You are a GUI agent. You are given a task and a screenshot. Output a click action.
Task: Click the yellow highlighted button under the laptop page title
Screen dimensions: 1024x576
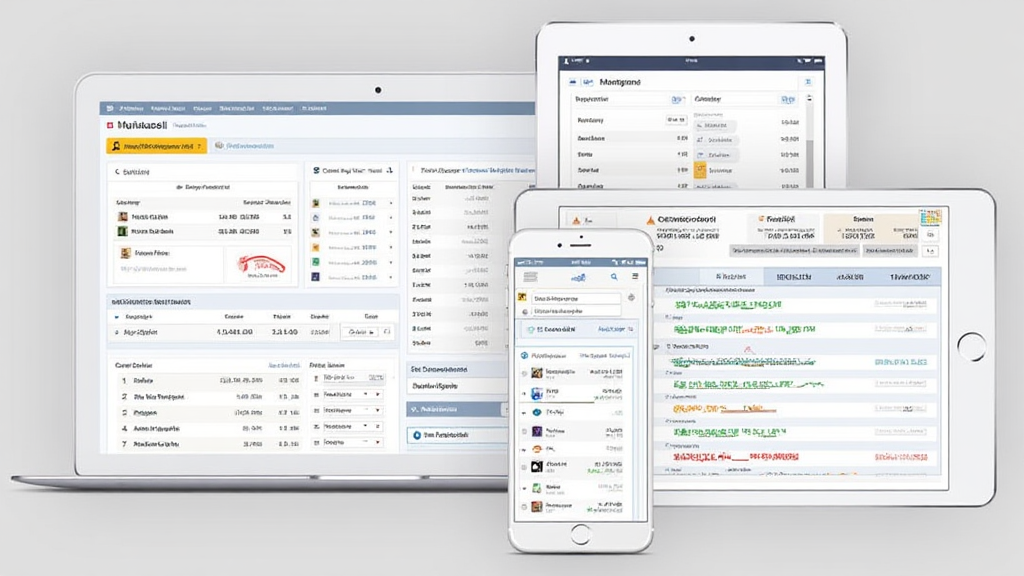156,146
